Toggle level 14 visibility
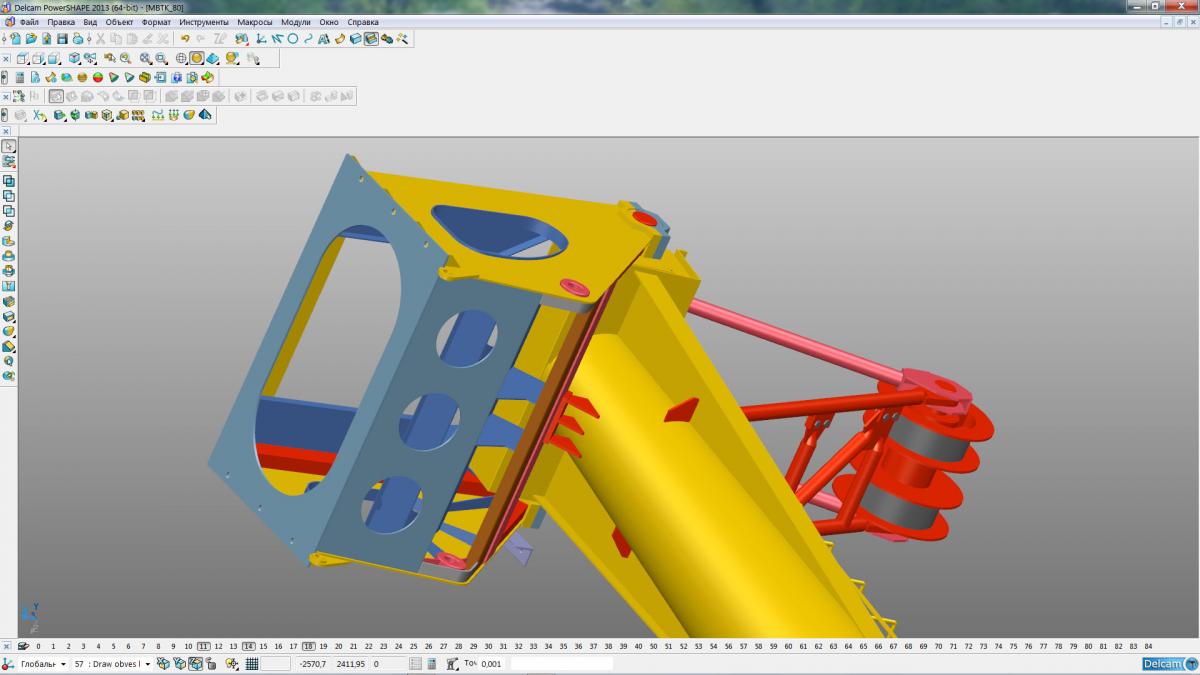 [248, 646]
